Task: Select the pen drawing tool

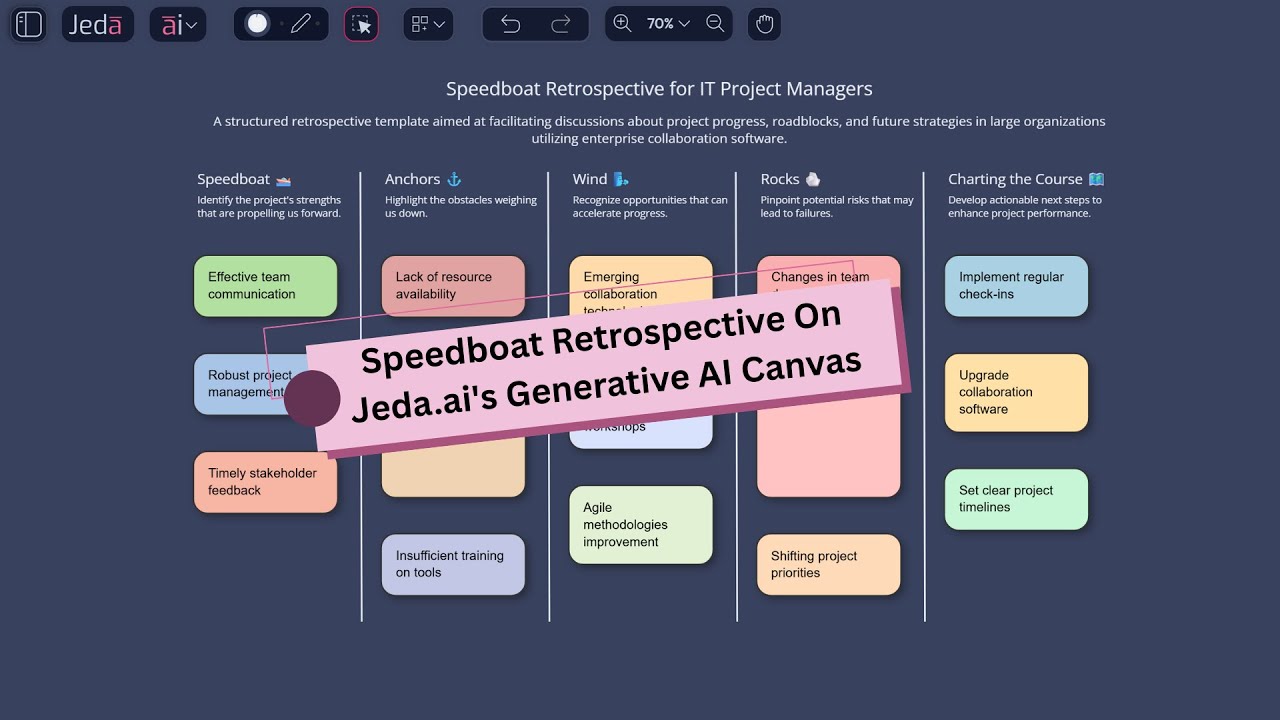Action: pos(301,24)
